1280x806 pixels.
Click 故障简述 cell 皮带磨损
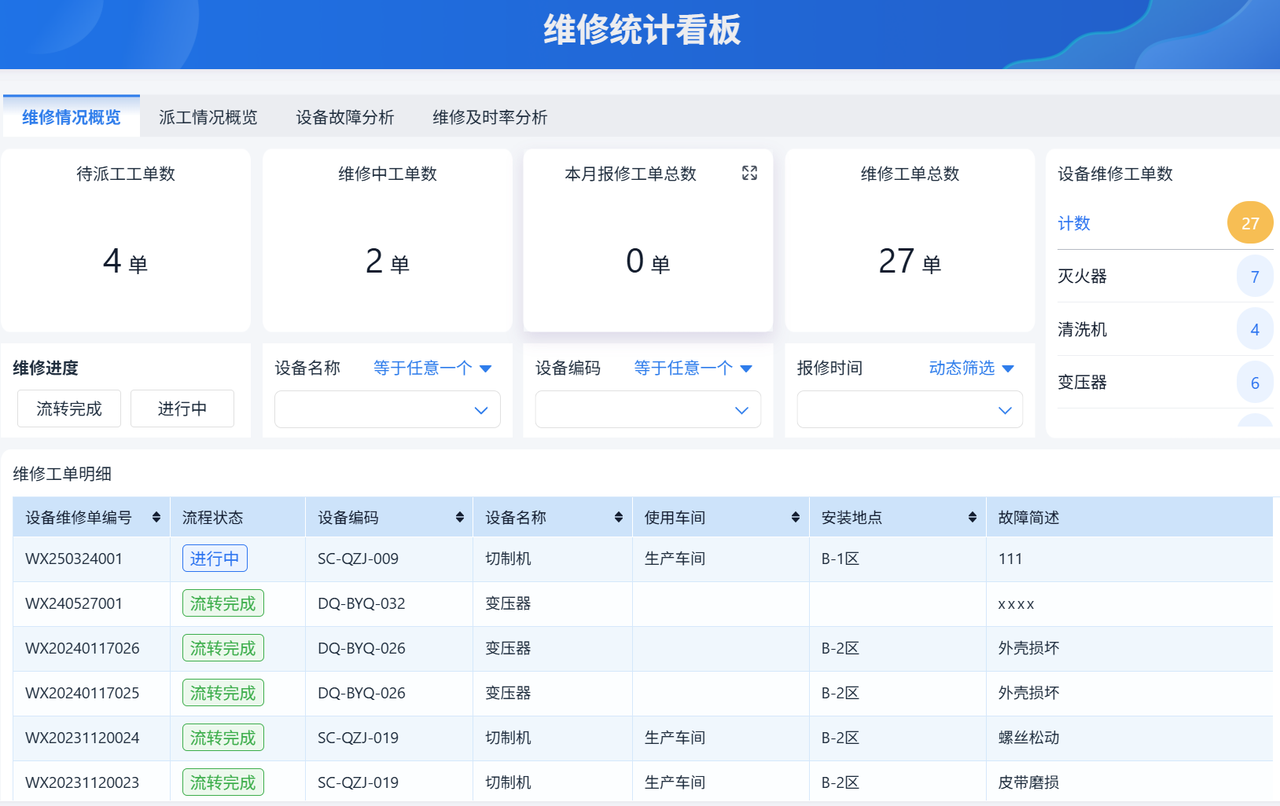coord(1029,782)
